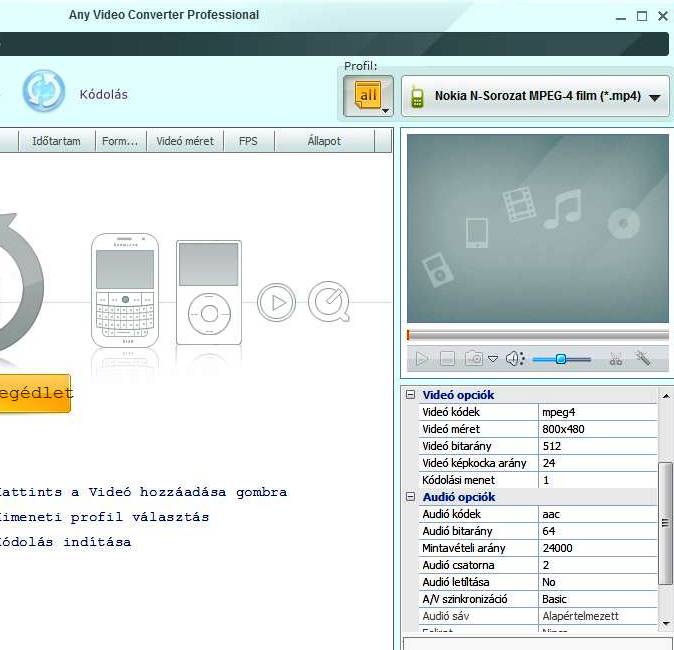The height and width of the screenshot is (650, 674).
Task: Edit Videó méret value 800x480
Action: [x=598, y=429]
